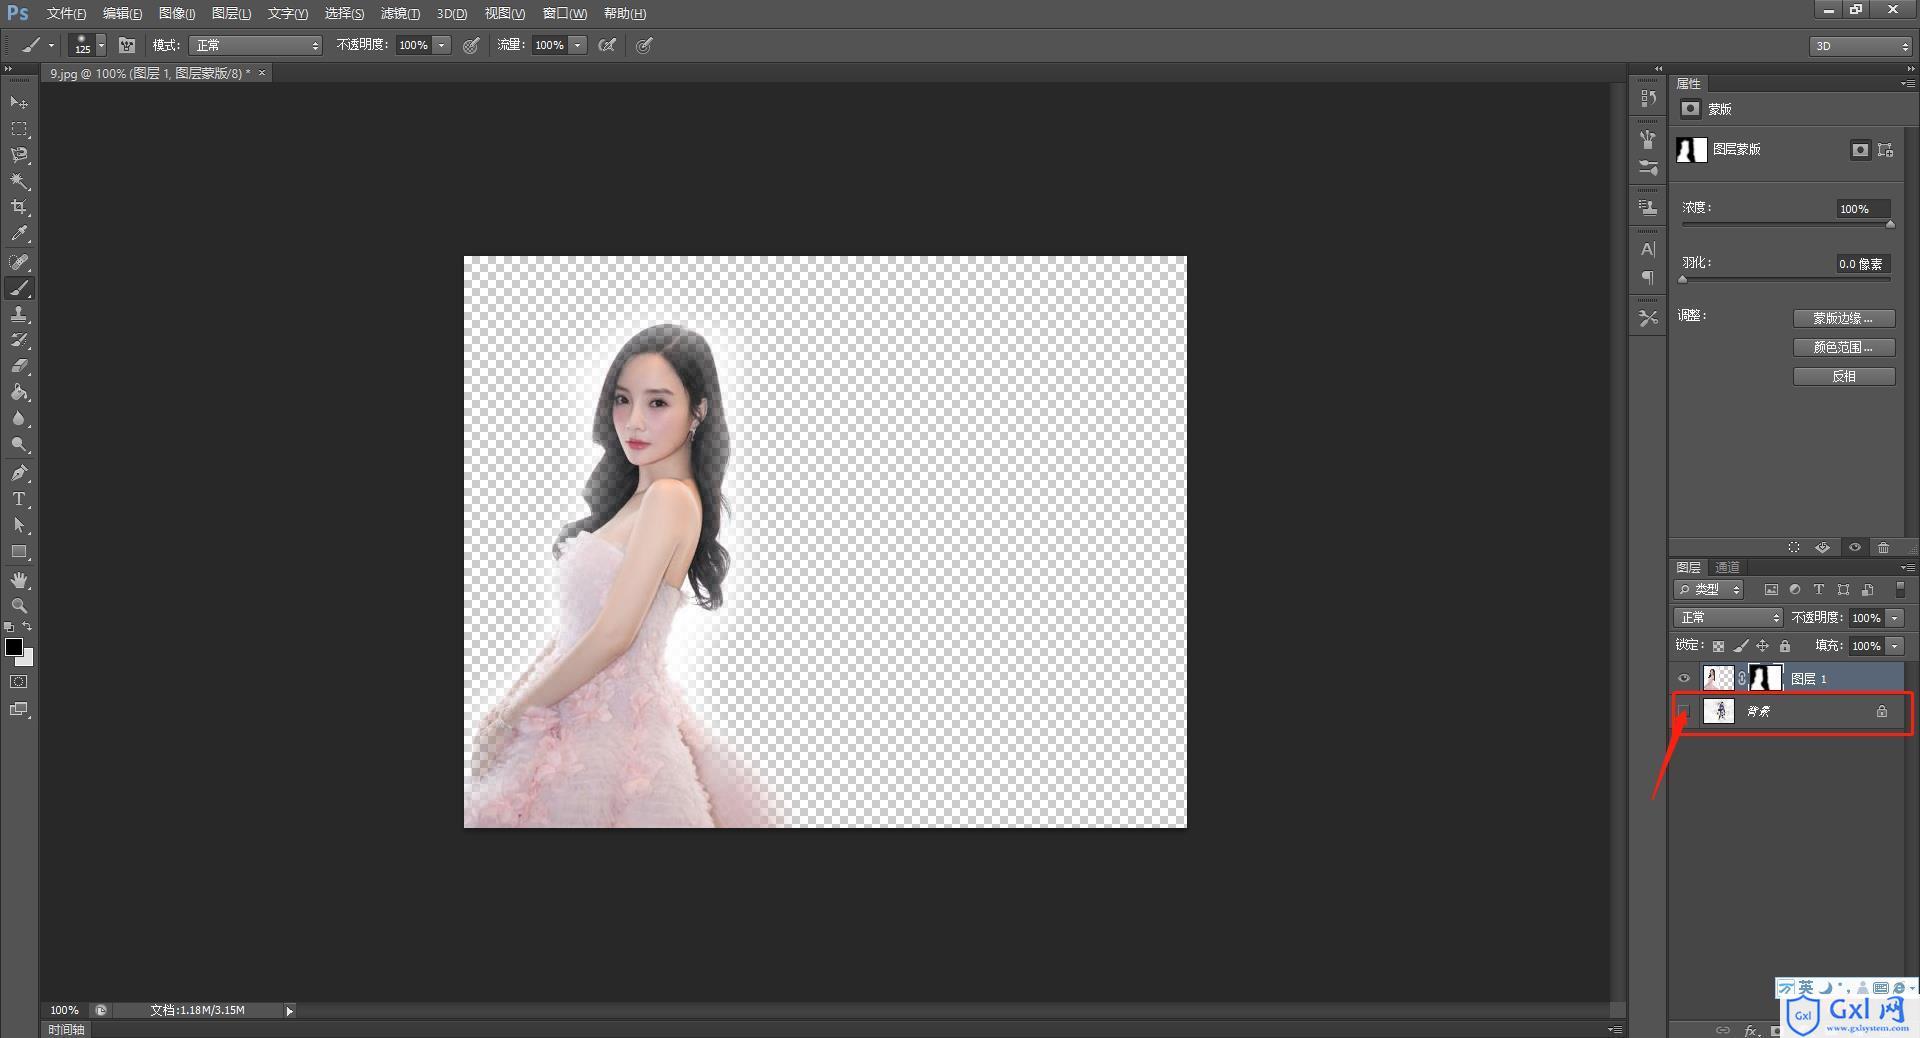
Task: Toggle lock position icon
Action: click(1763, 646)
